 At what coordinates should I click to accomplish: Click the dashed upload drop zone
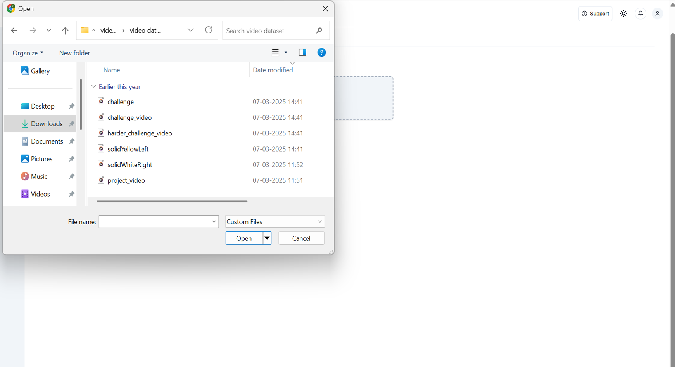(x=364, y=98)
